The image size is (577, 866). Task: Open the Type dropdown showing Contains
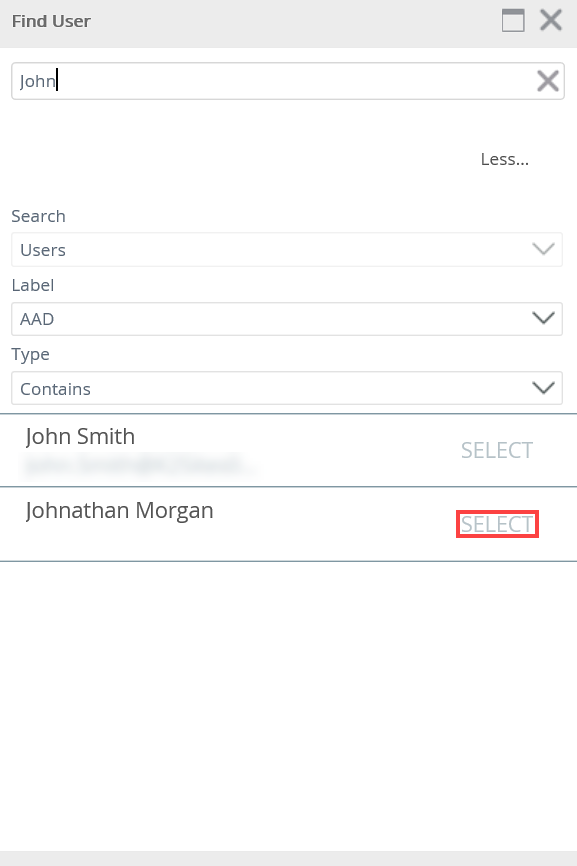coord(287,388)
